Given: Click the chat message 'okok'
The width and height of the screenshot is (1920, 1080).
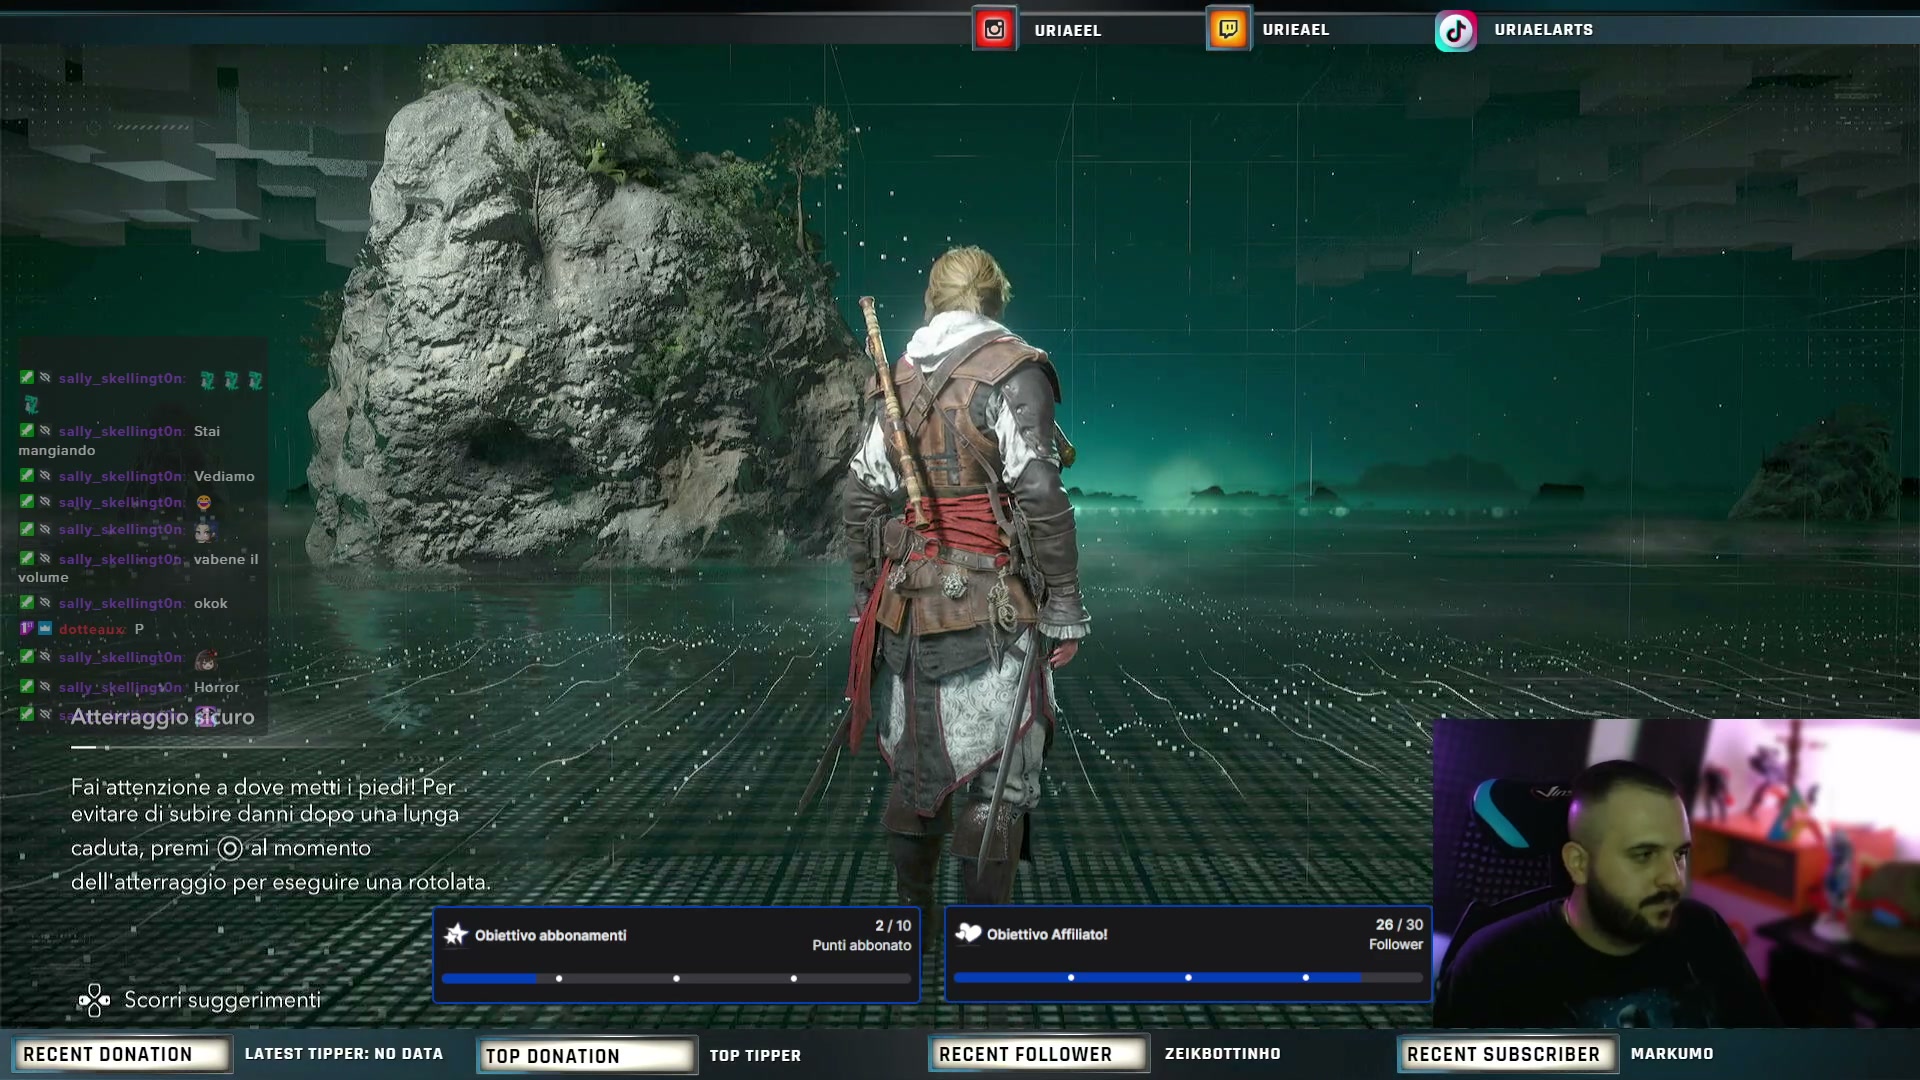Looking at the screenshot, I should (x=211, y=603).
